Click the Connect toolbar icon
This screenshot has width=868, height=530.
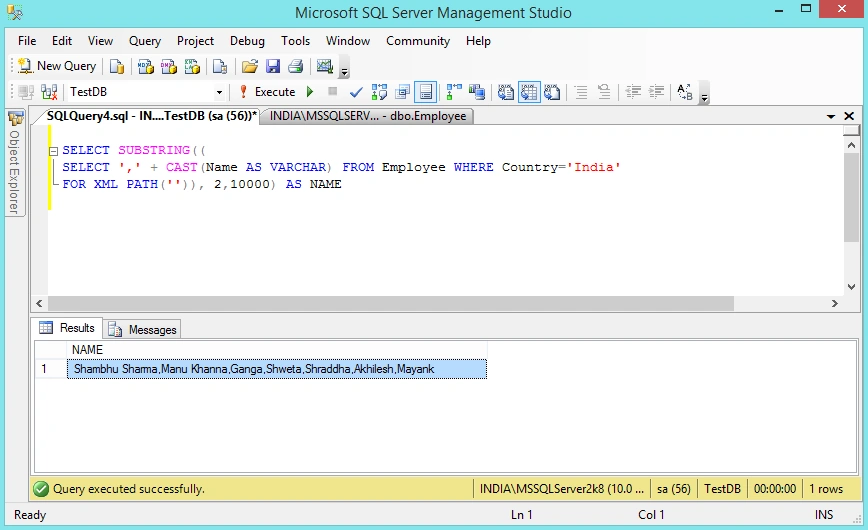[x=26, y=92]
